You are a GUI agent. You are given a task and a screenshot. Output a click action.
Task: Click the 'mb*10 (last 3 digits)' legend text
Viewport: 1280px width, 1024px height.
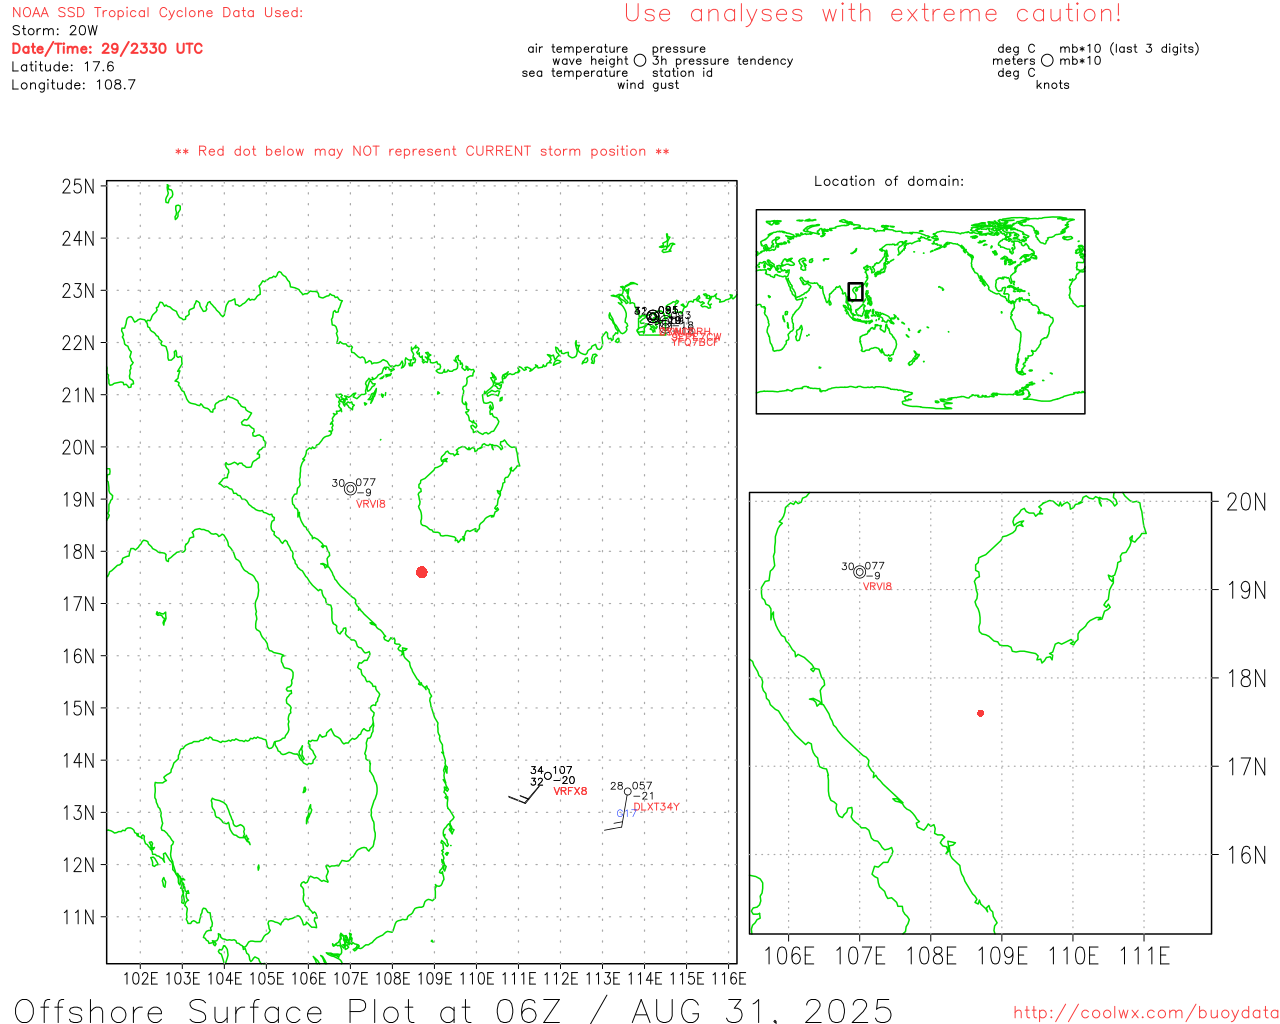click(1129, 49)
